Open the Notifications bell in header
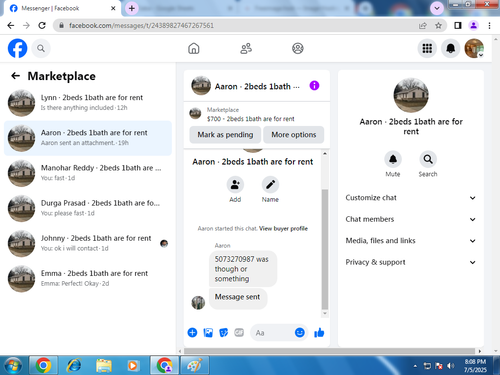 click(x=451, y=49)
